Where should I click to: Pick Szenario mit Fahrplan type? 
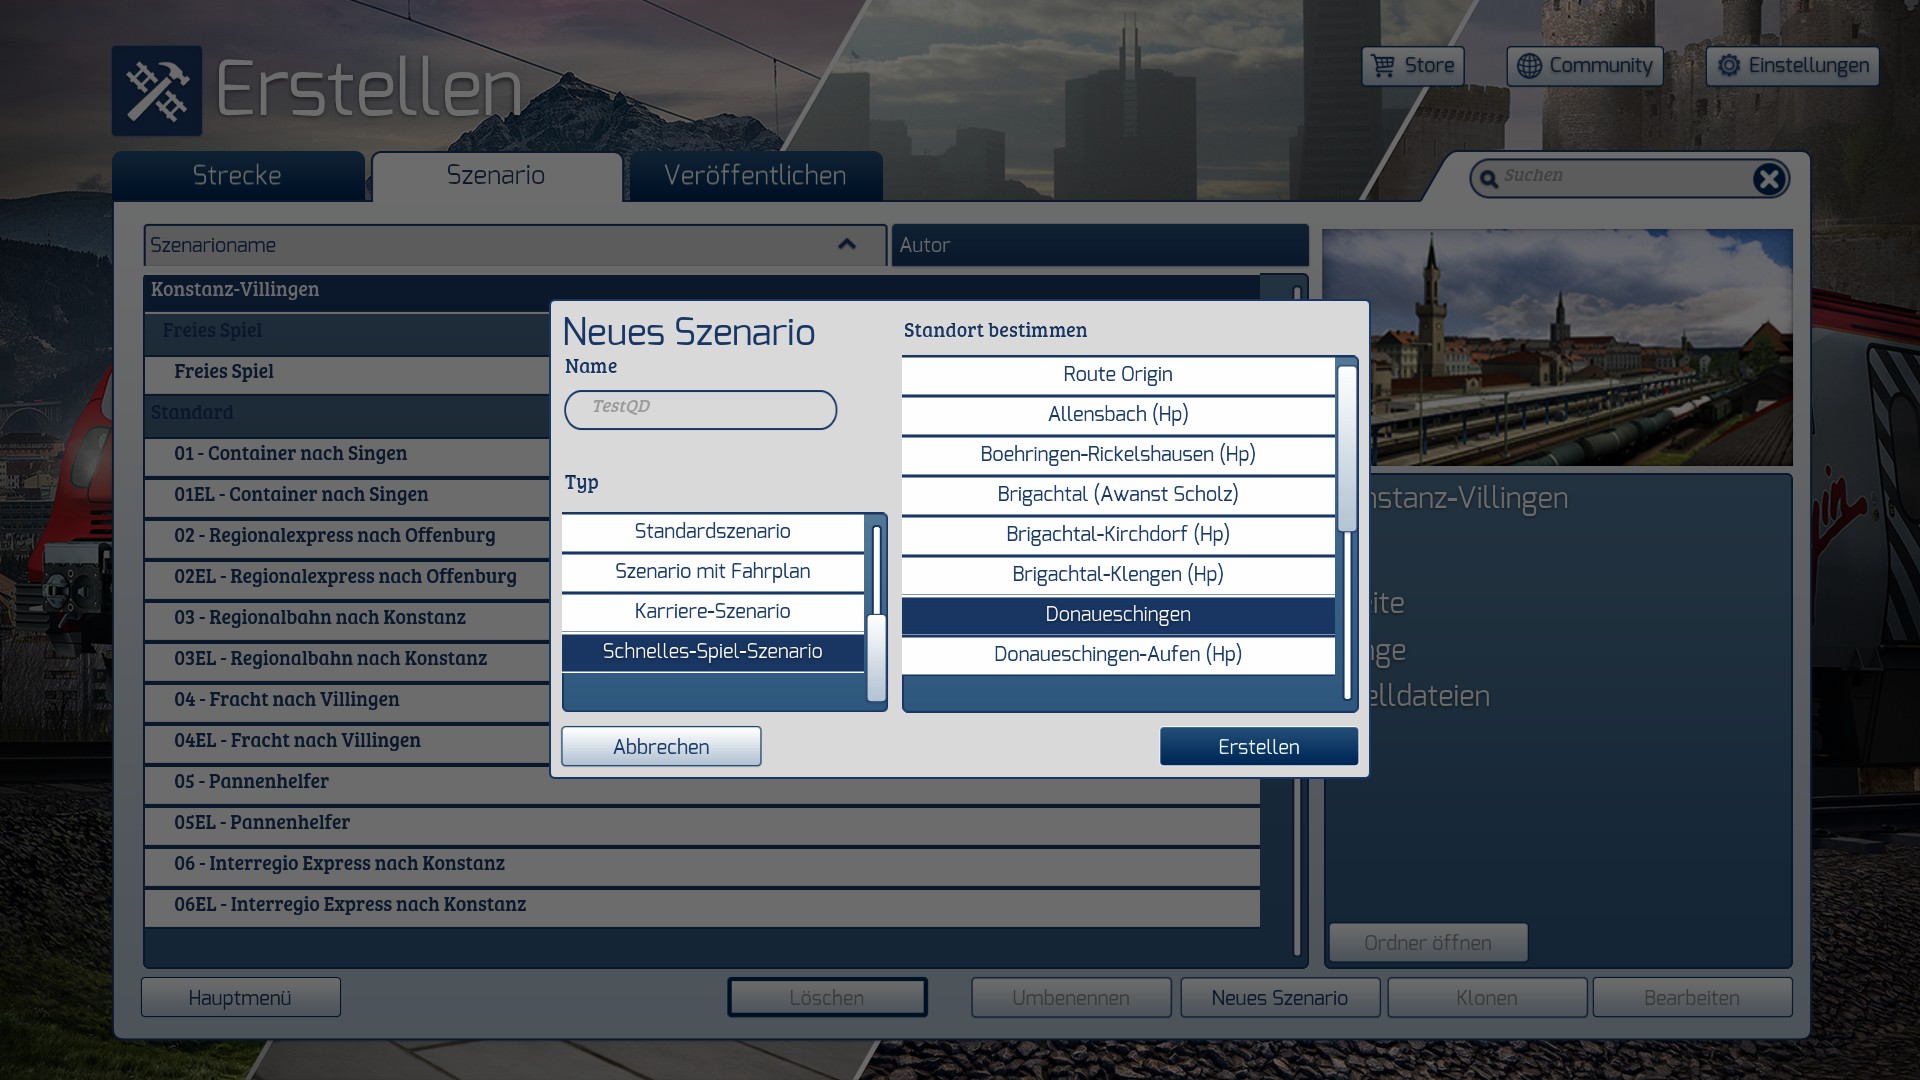pyautogui.click(x=712, y=571)
